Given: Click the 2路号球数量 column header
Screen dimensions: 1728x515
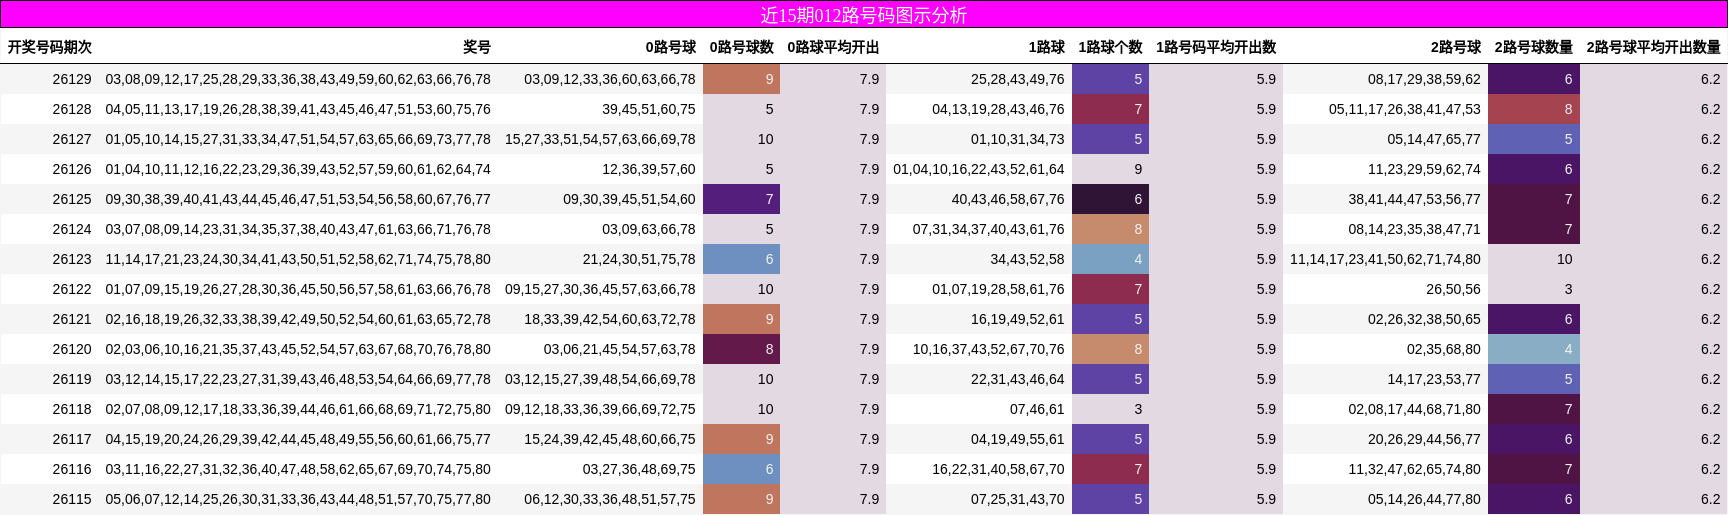Looking at the screenshot, I should pos(1534,47).
